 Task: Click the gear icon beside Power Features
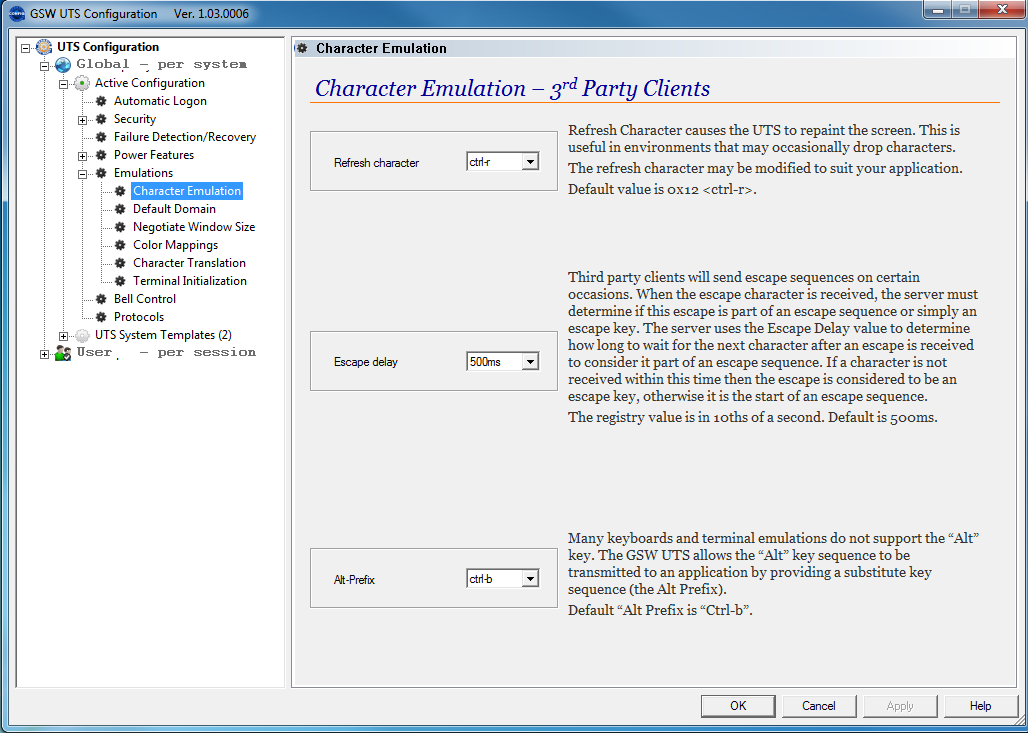coord(101,155)
